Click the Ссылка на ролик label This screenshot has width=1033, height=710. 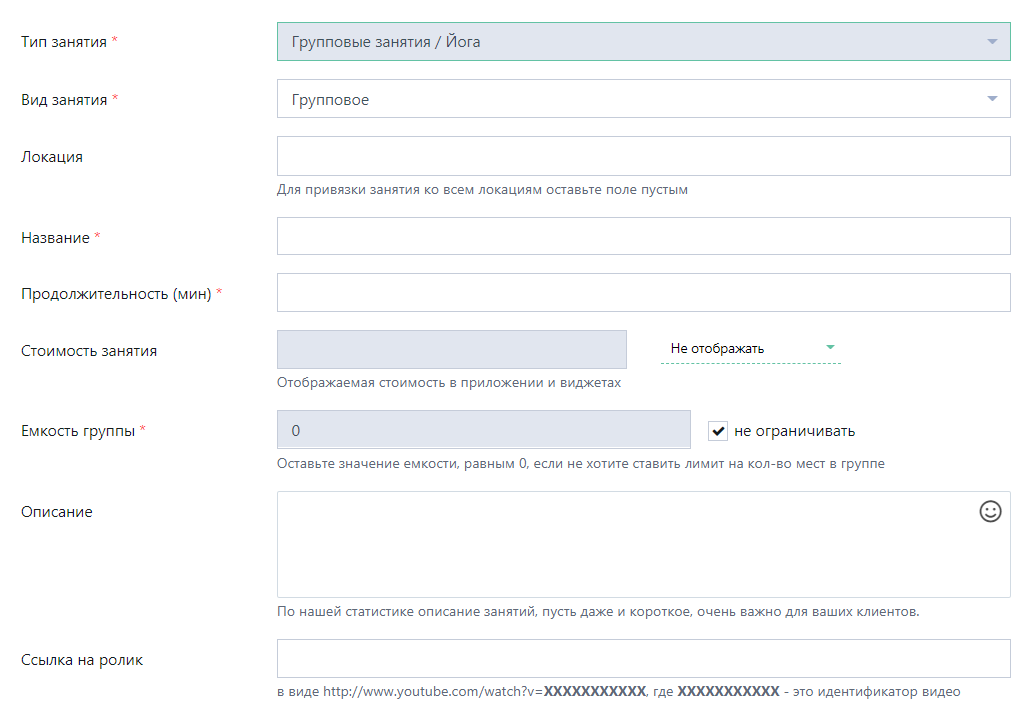pos(82,660)
